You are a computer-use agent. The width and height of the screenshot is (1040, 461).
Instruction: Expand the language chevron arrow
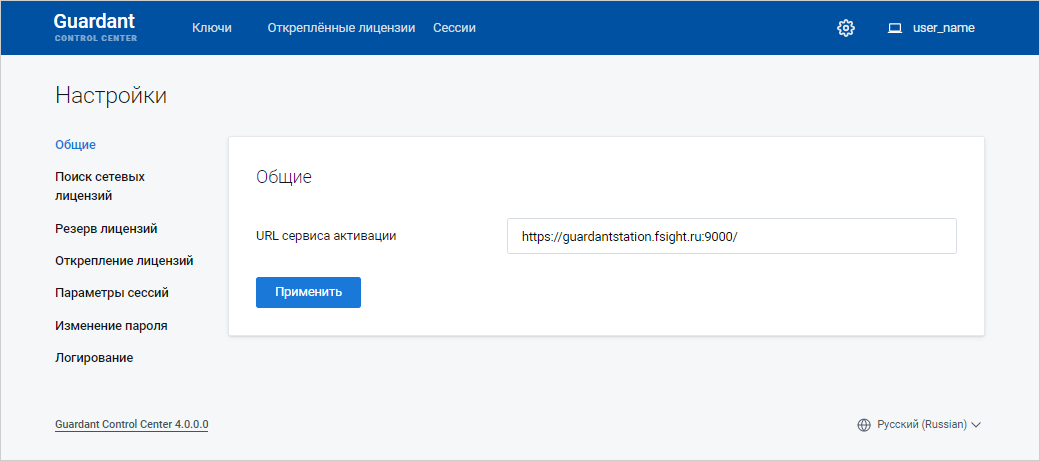(977, 425)
